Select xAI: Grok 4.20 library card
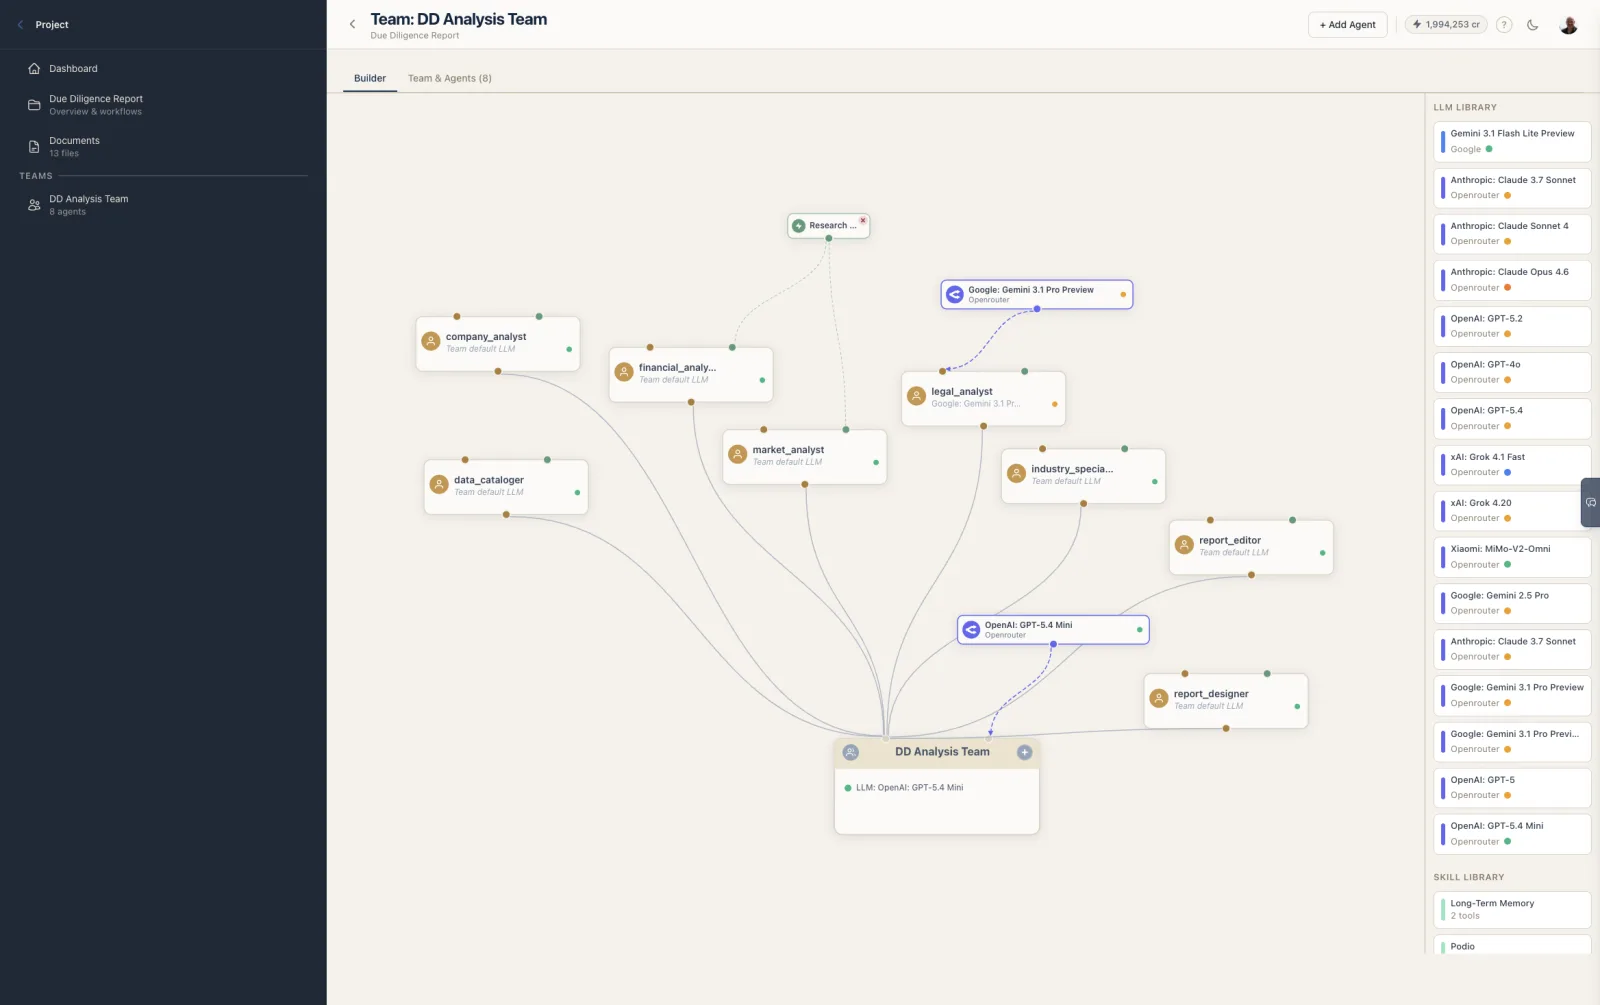The image size is (1600, 1005). pos(1512,511)
